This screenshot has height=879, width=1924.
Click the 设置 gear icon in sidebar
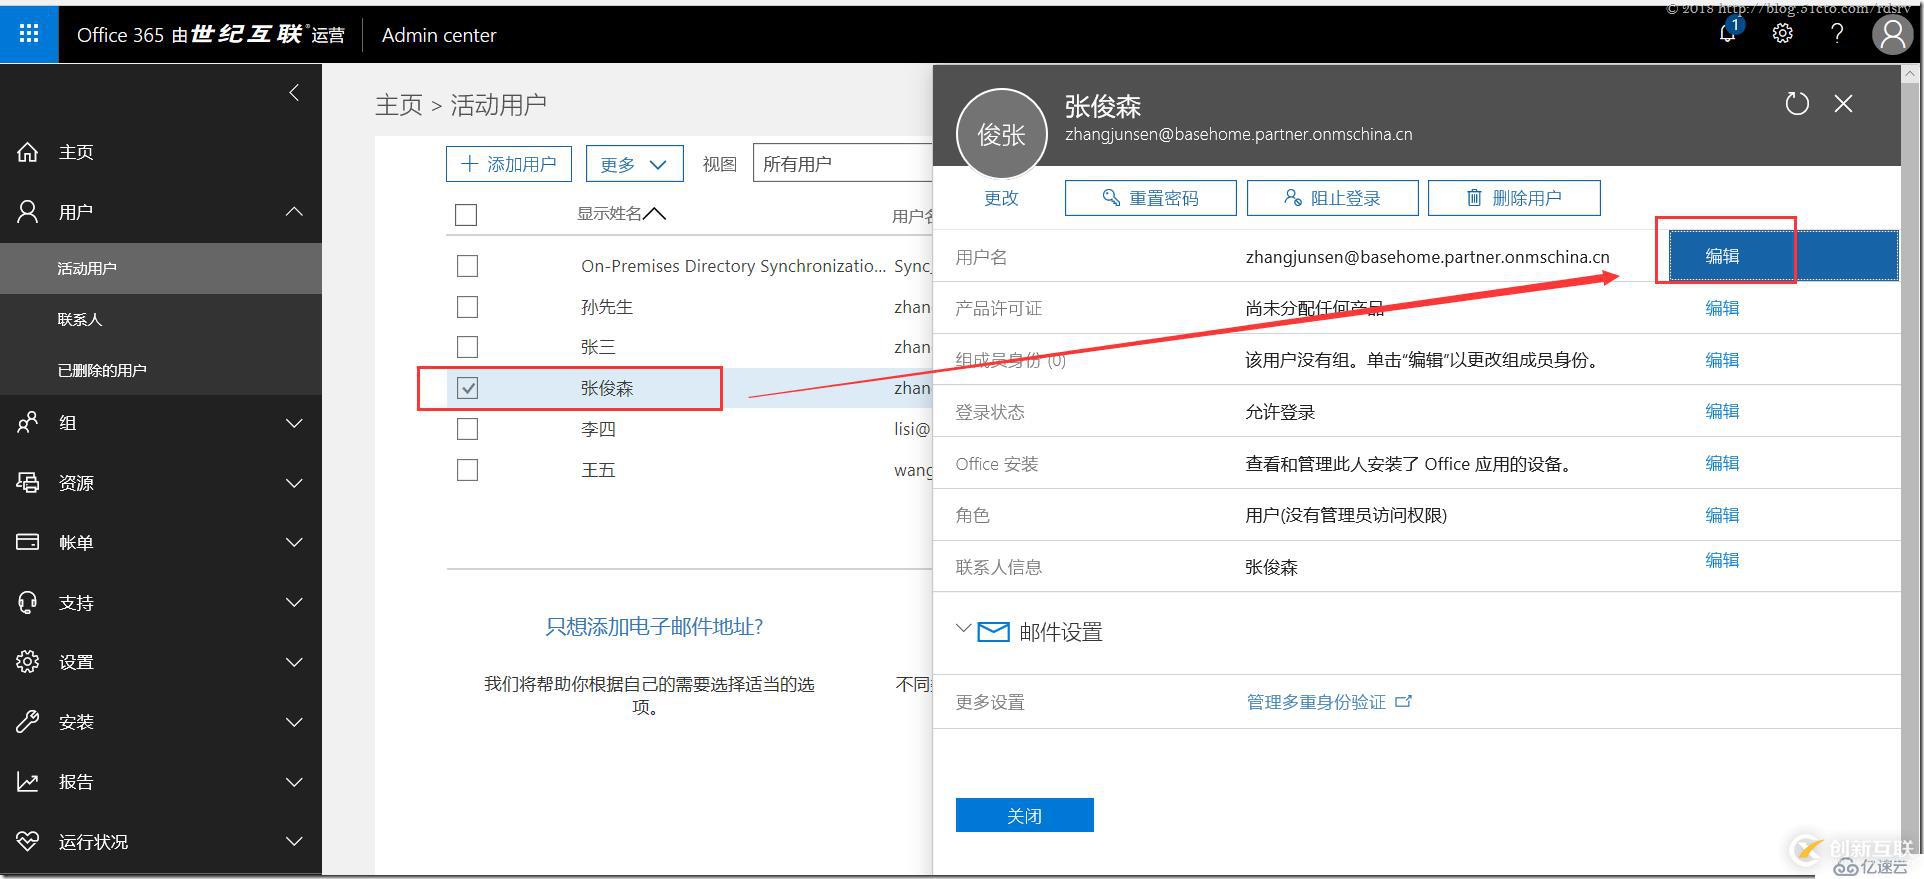[x=28, y=662]
